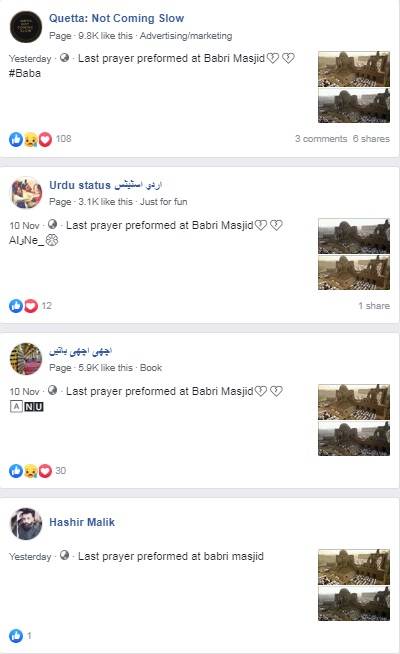Click sad reaction on the Book page post

tap(30, 471)
